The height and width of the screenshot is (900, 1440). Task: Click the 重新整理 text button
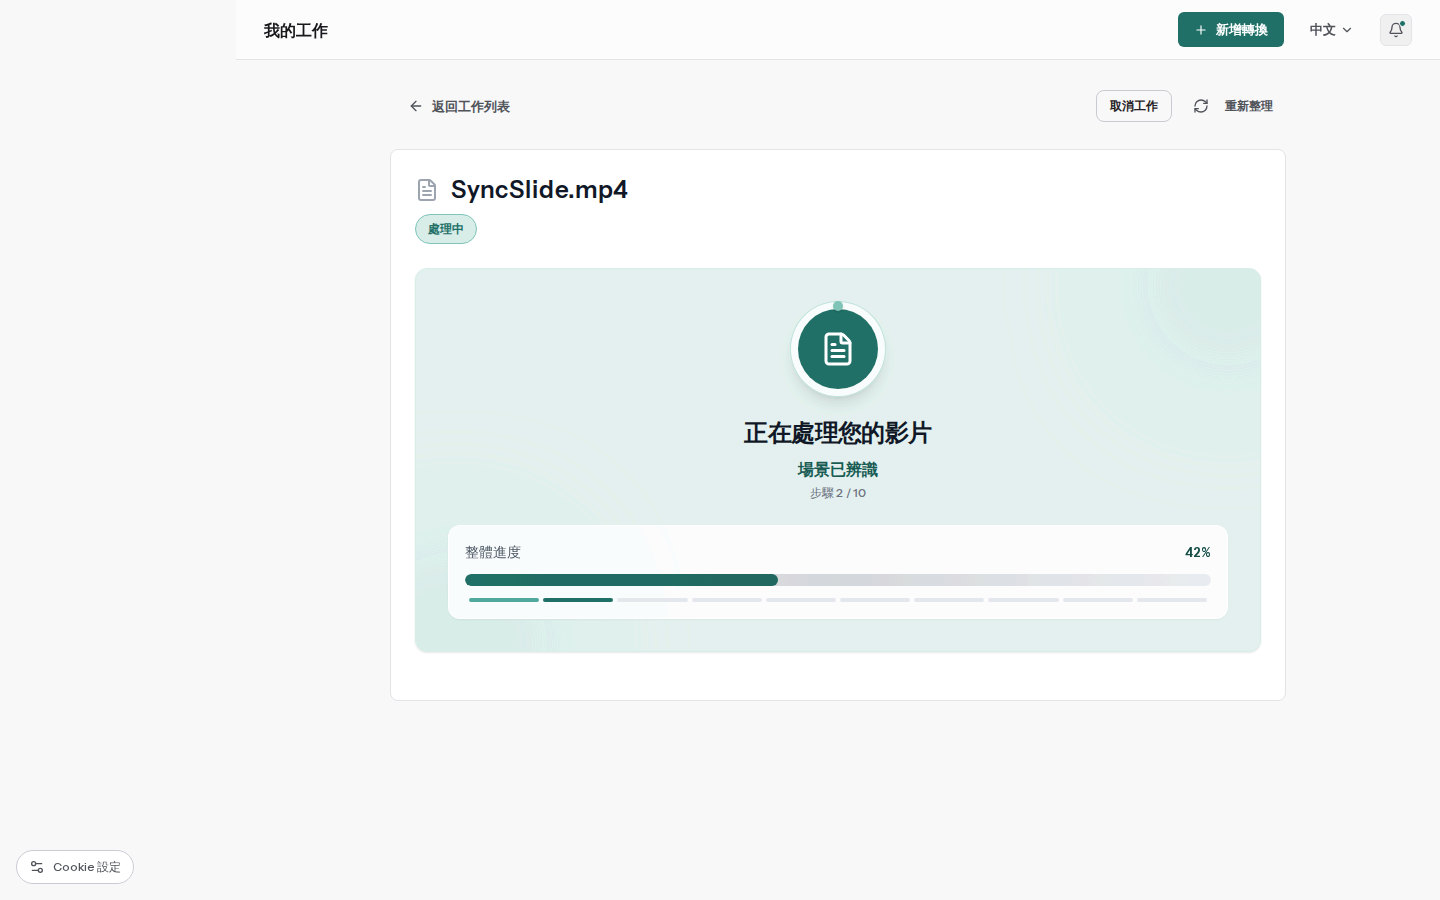click(1248, 106)
